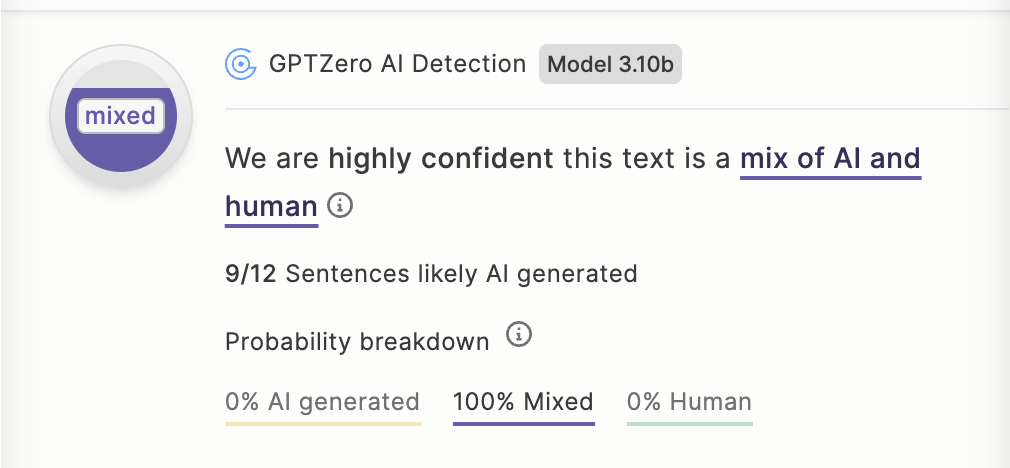Click the Probability breakdown info icon
The width and height of the screenshot is (1010, 468).
[x=518, y=335]
